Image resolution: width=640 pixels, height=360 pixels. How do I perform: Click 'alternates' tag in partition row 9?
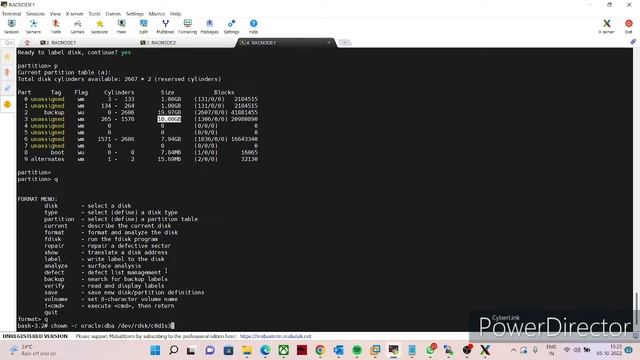click(x=47, y=159)
